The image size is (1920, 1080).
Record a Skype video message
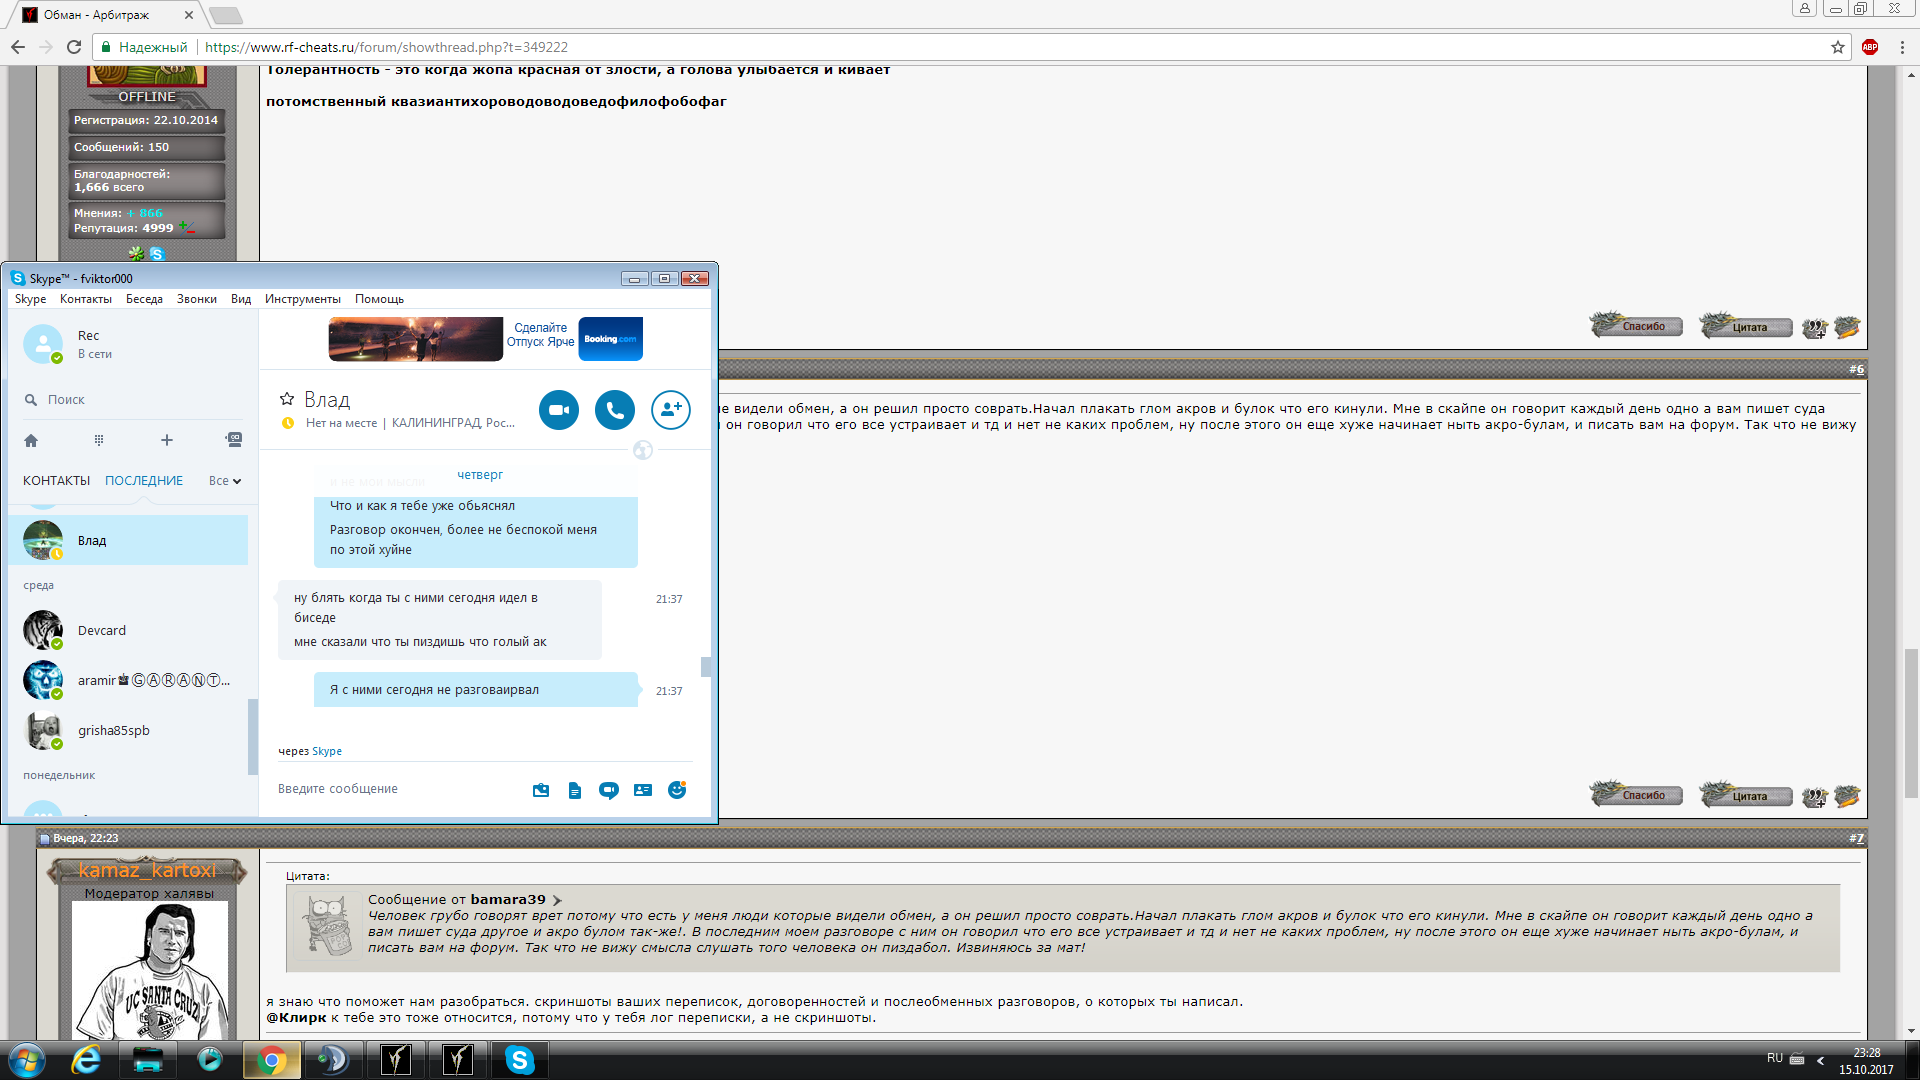[609, 790]
